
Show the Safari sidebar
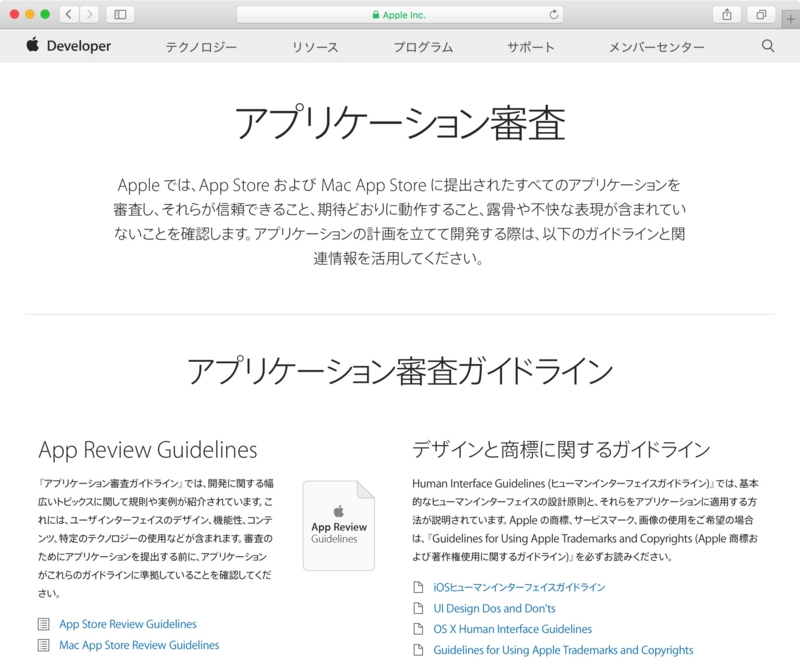[120, 14]
